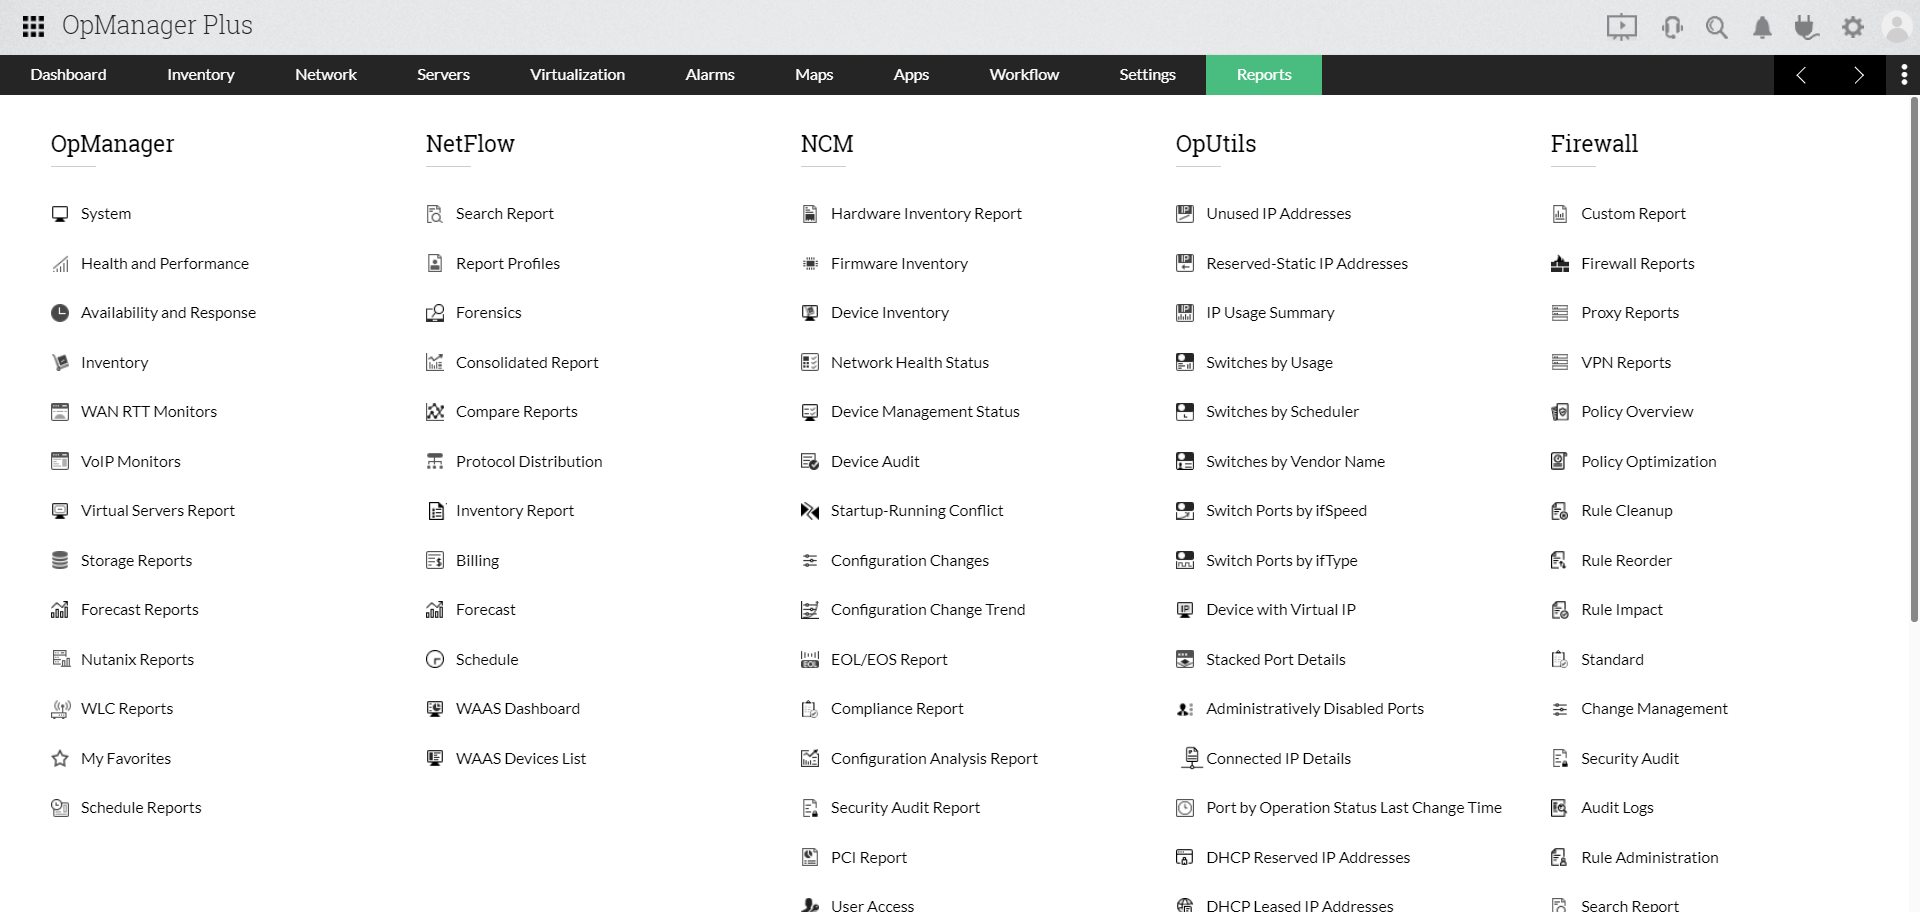This screenshot has width=1920, height=912.
Task: Switch to the Dashboard tab
Action: [68, 75]
